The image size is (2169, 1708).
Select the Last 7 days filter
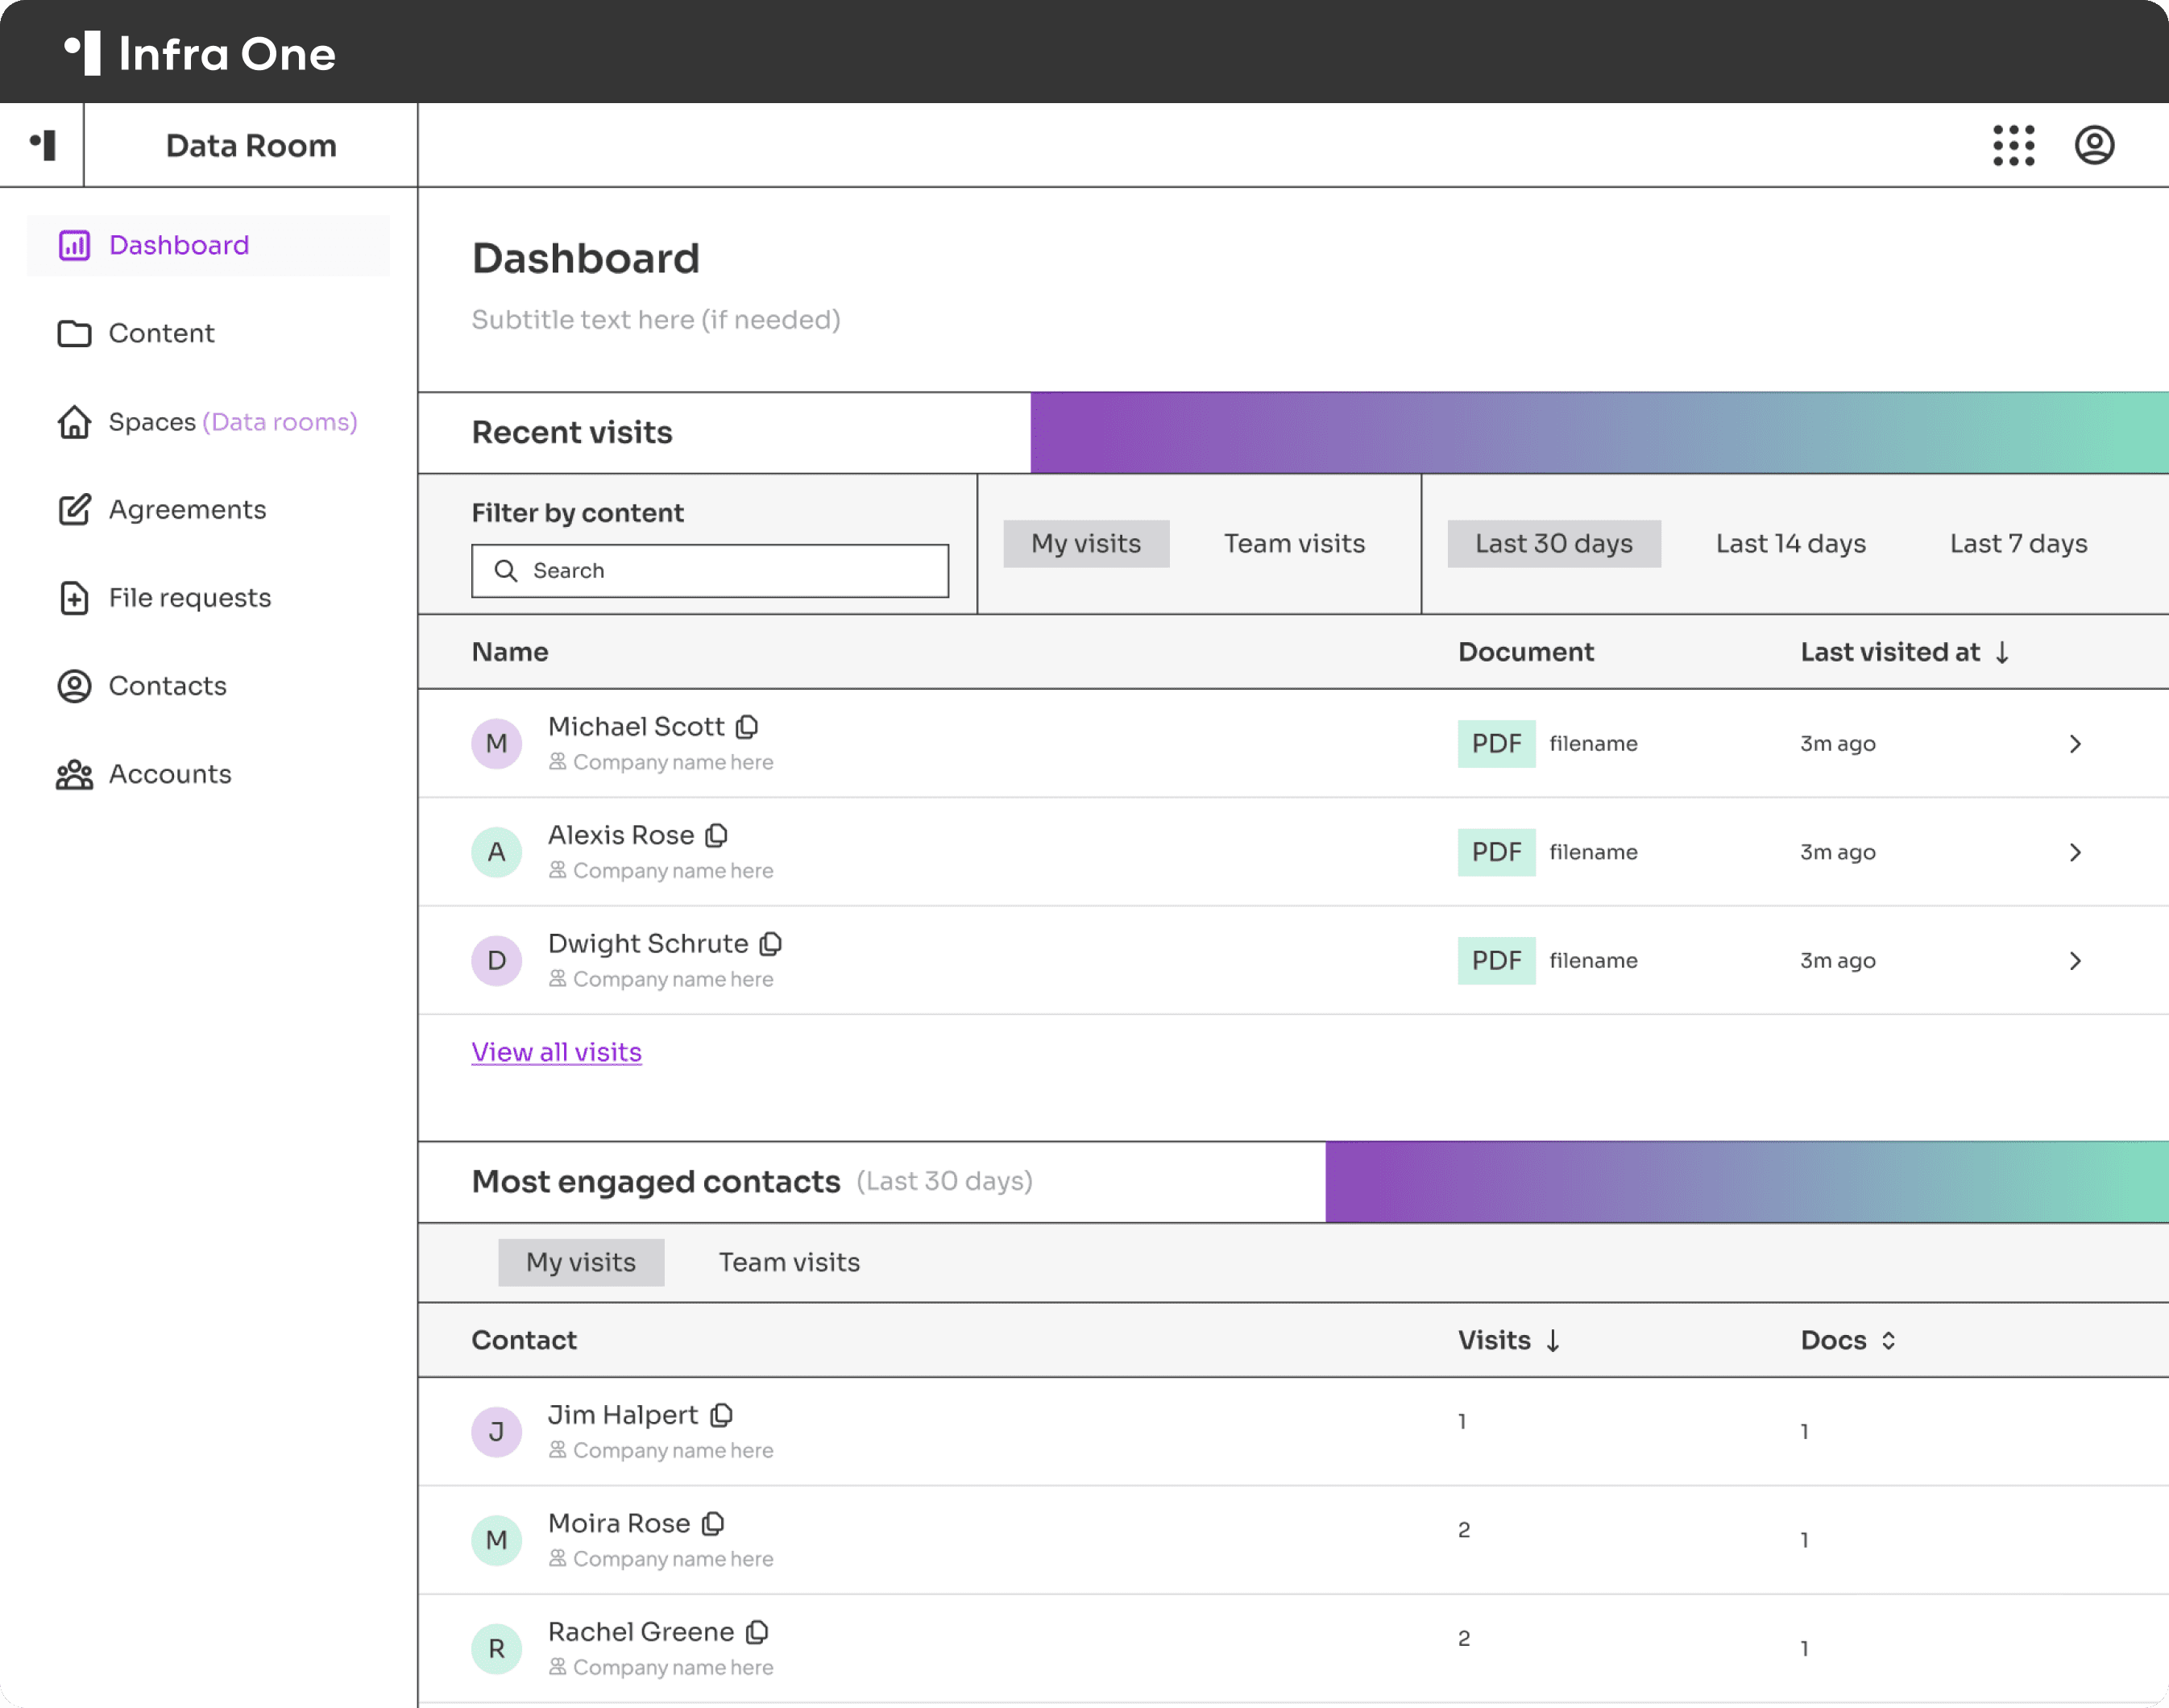click(x=2018, y=544)
